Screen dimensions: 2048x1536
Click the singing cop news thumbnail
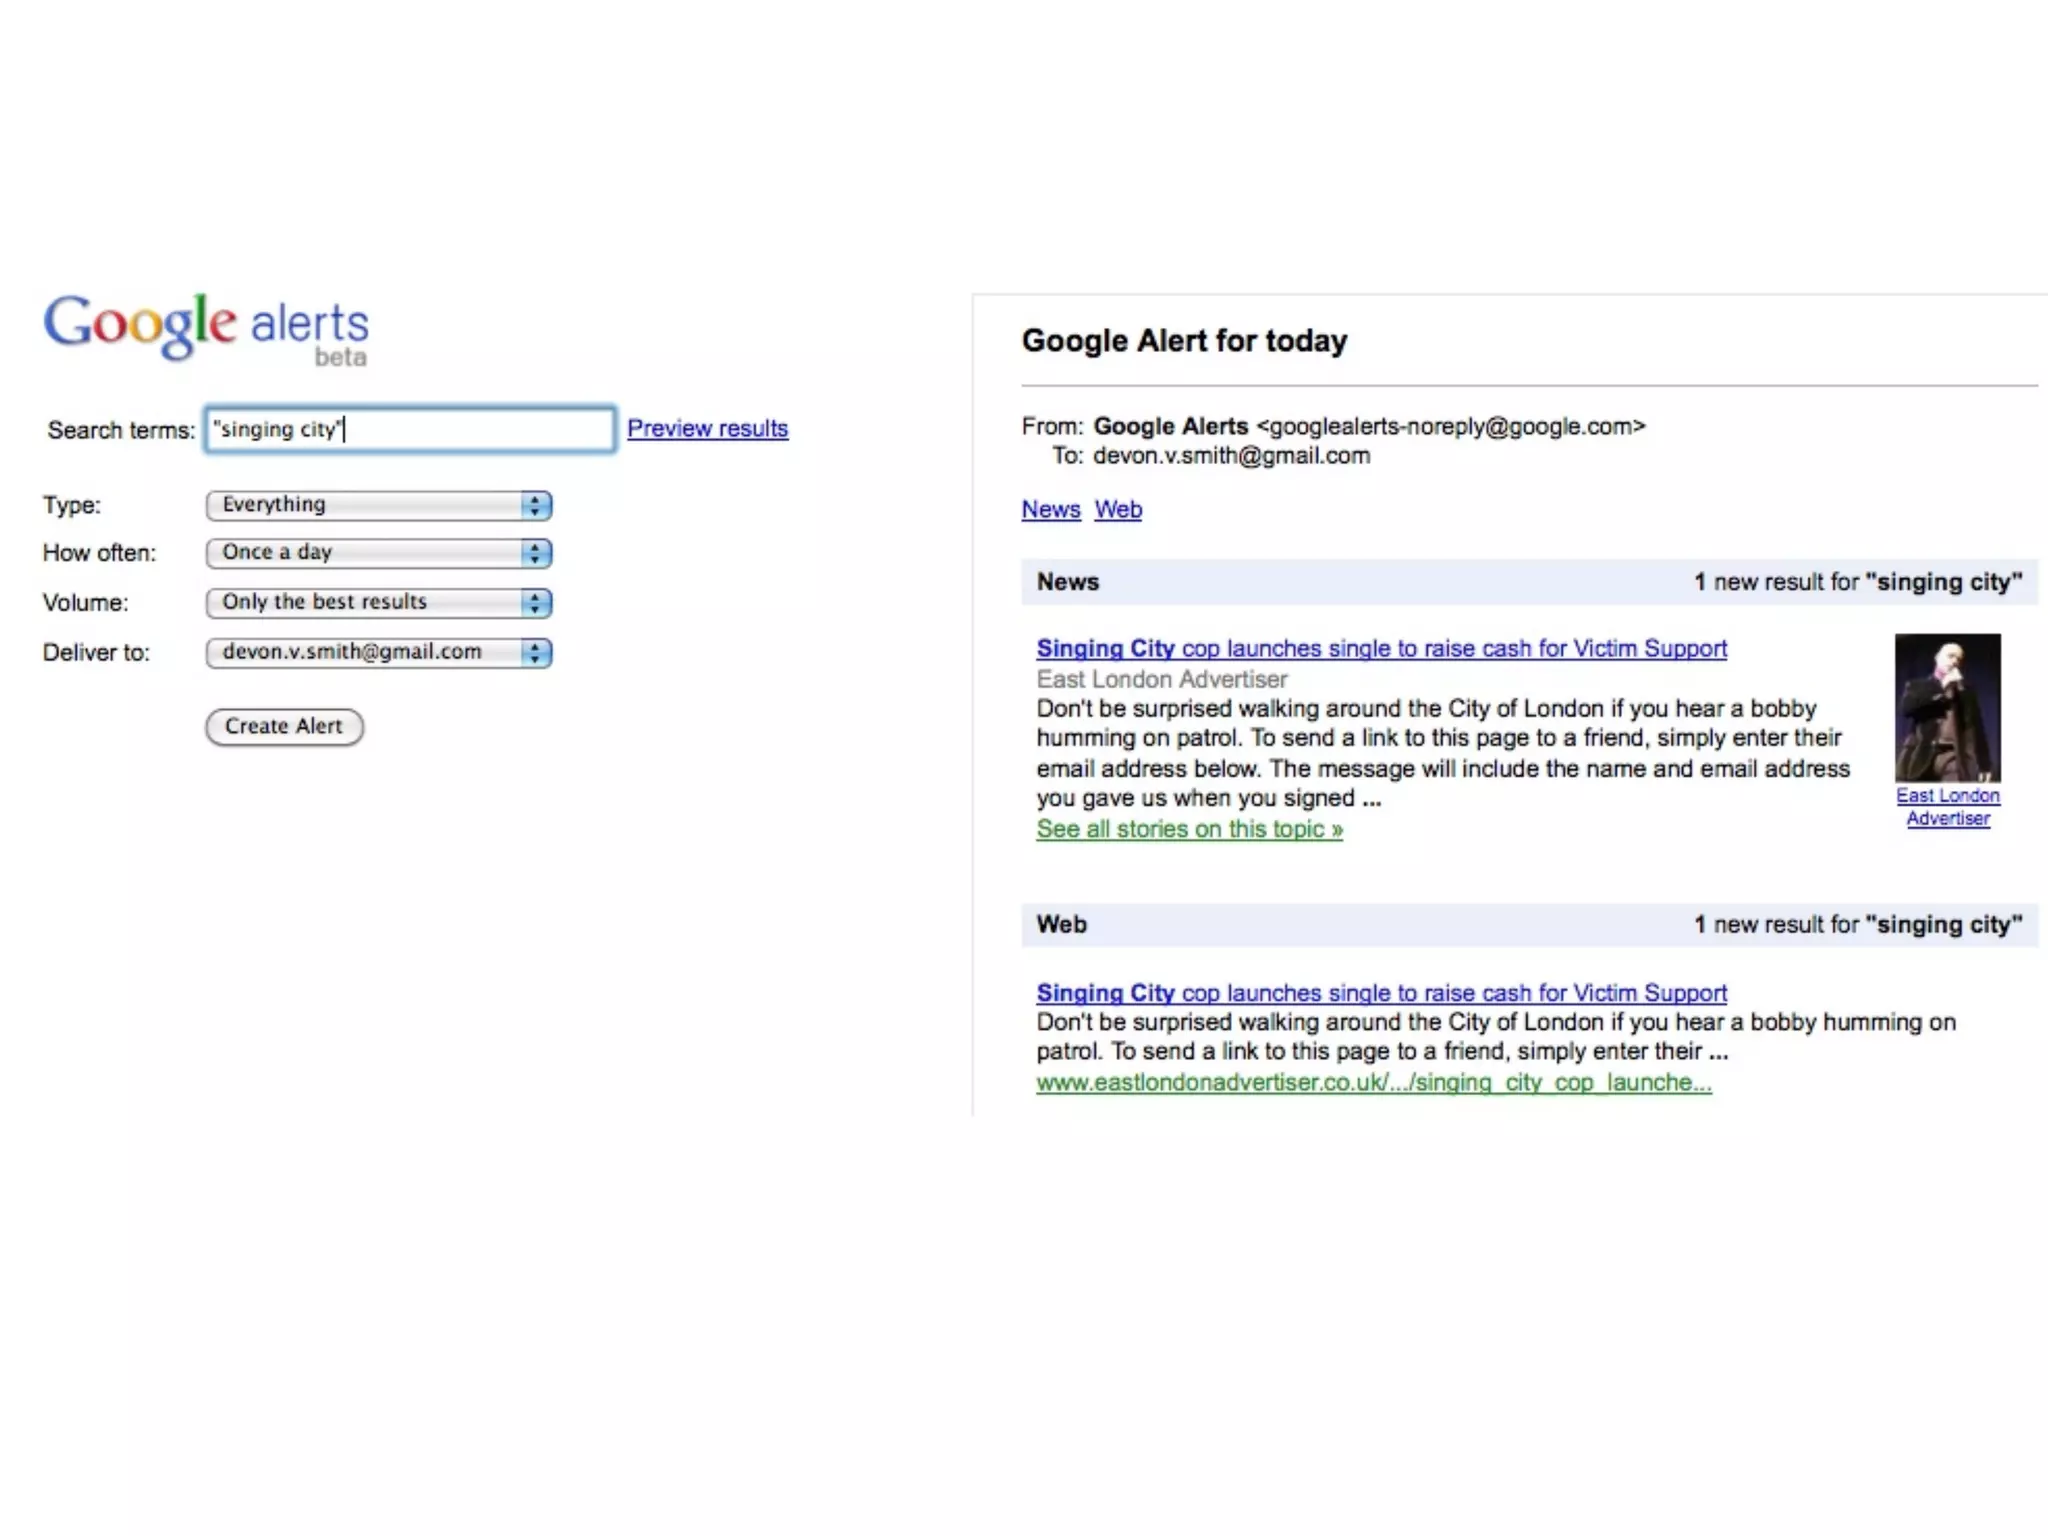[1947, 707]
